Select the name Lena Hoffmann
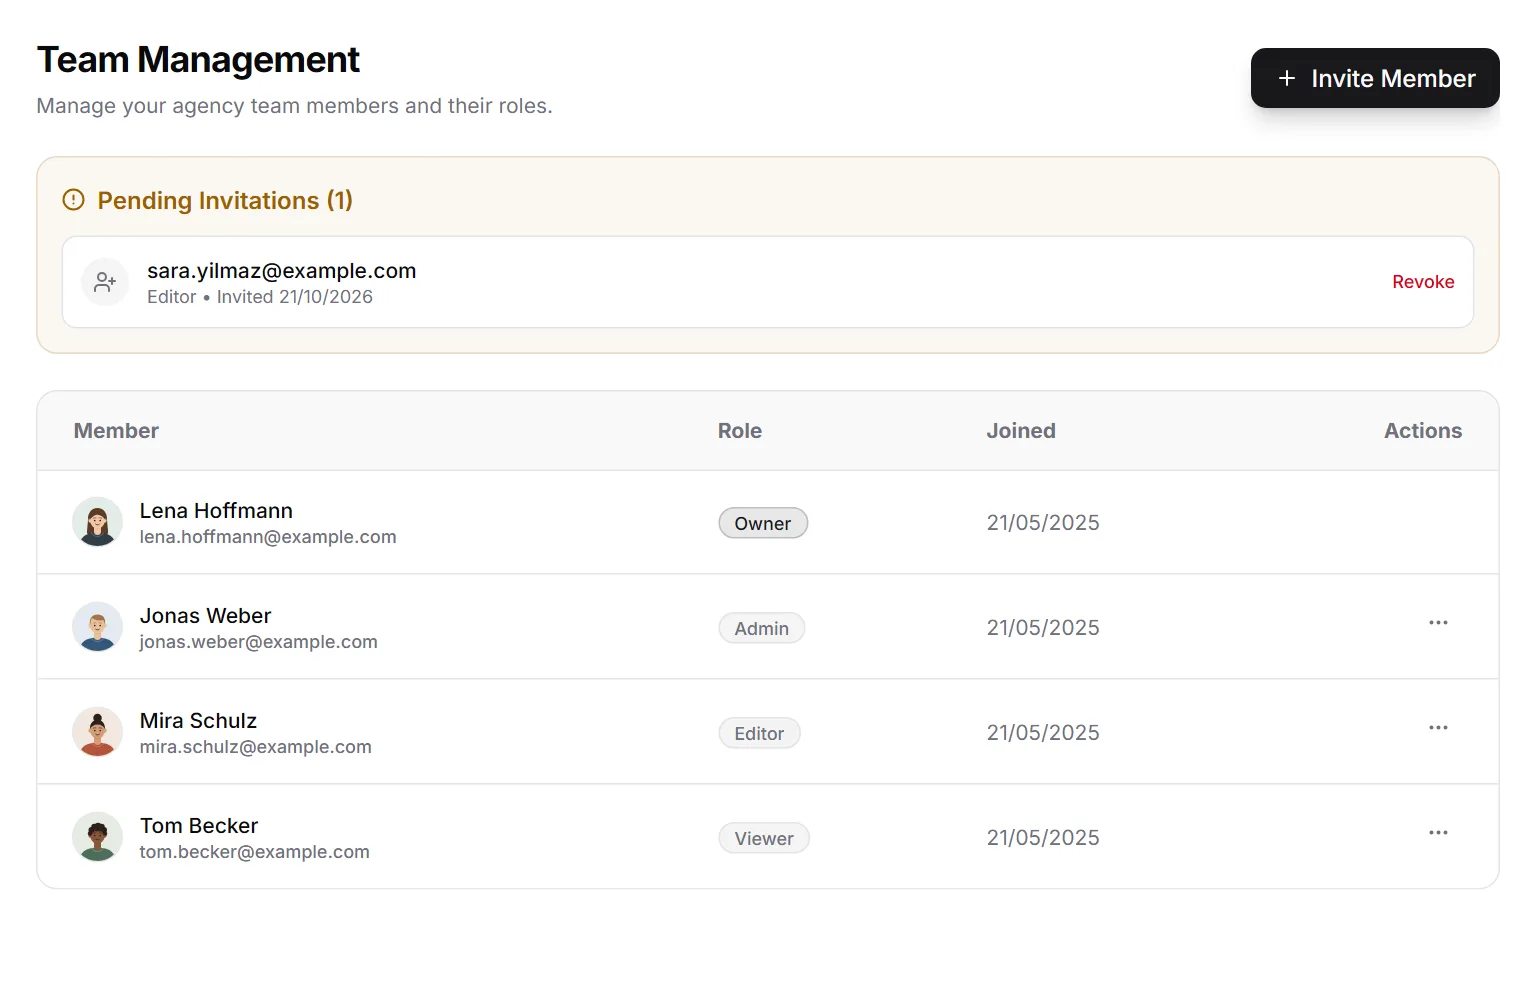This screenshot has height=984, width=1536. coord(216,511)
